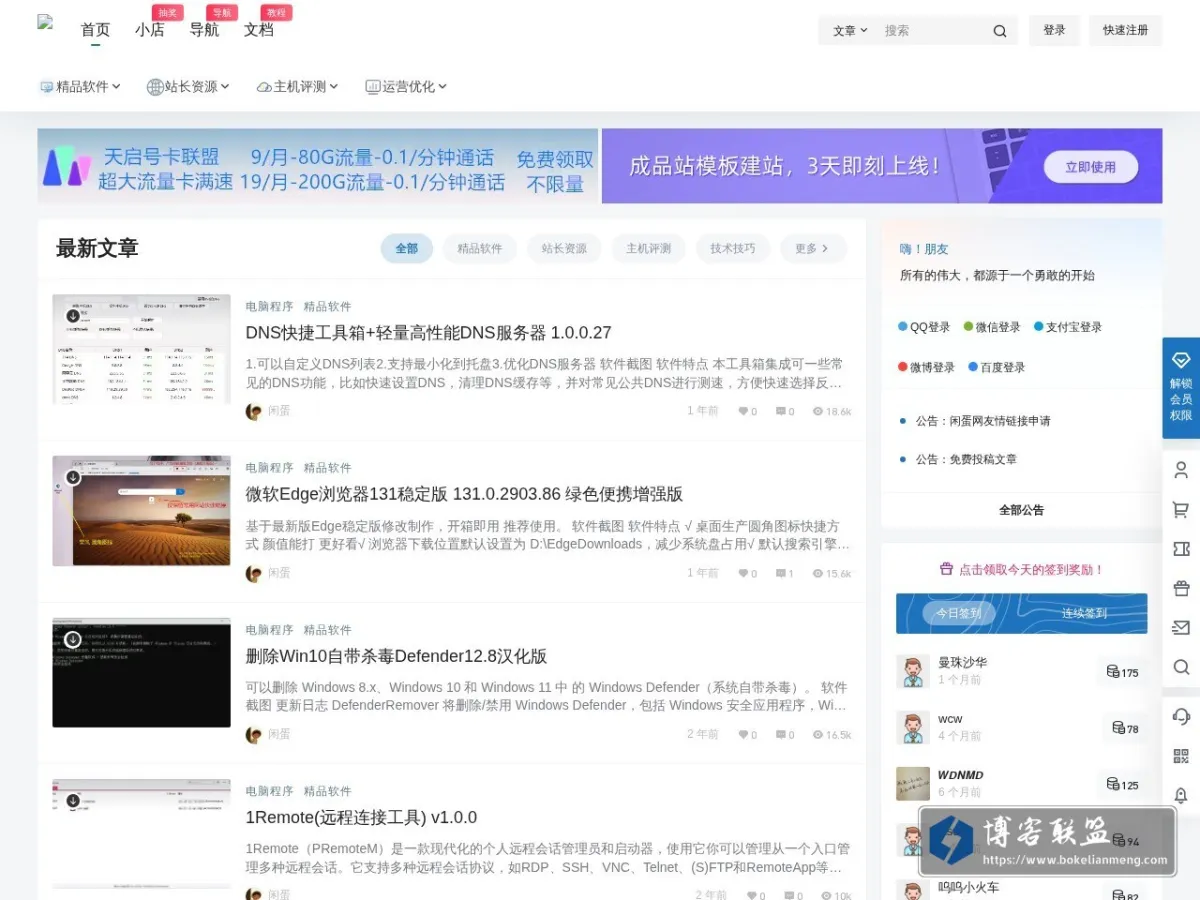The width and height of the screenshot is (1200, 900).
Task: Click 曼珠沙华 user avatar
Action: tap(913, 671)
